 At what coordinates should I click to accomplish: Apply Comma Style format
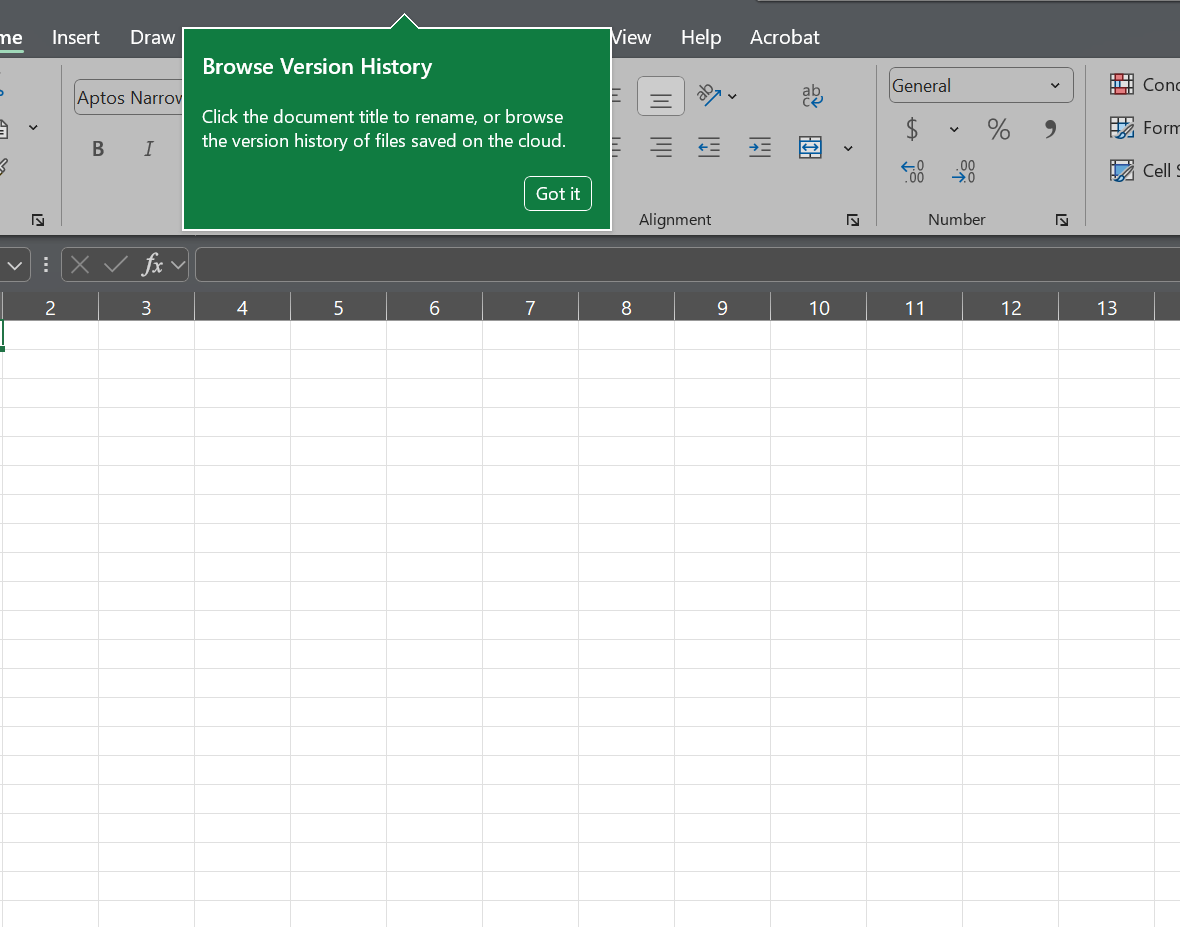click(x=1051, y=129)
